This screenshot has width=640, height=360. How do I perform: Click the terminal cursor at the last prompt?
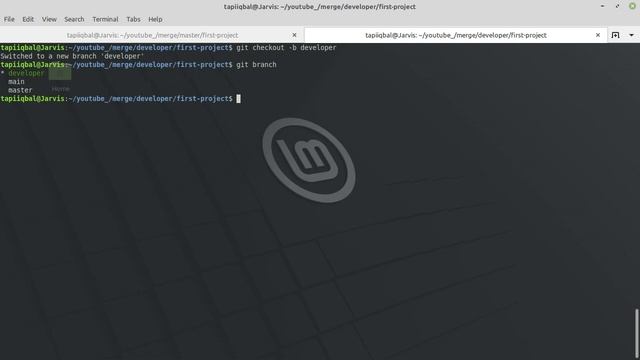pos(238,99)
